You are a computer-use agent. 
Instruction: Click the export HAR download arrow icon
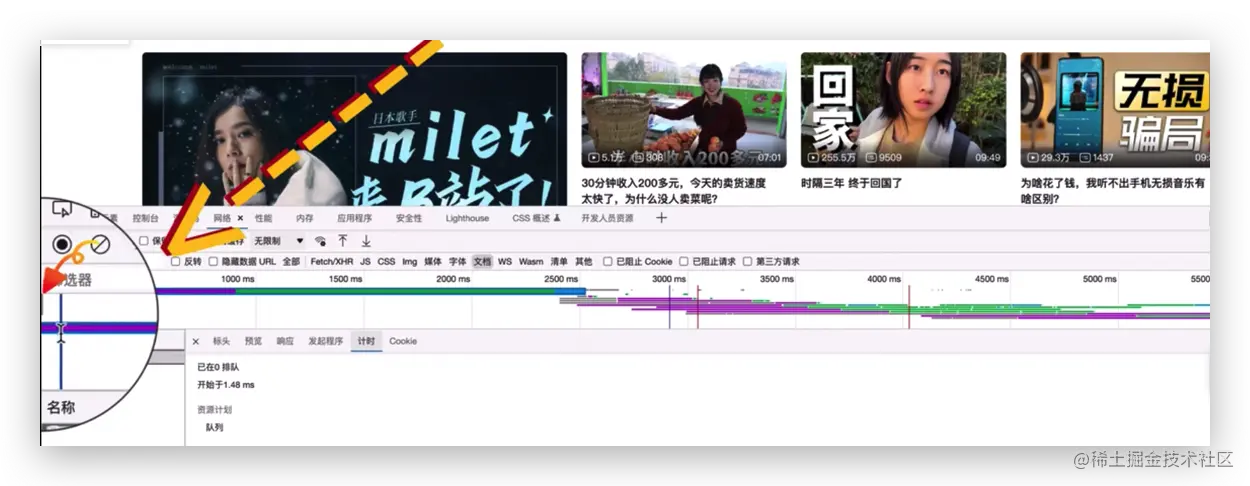coord(366,241)
